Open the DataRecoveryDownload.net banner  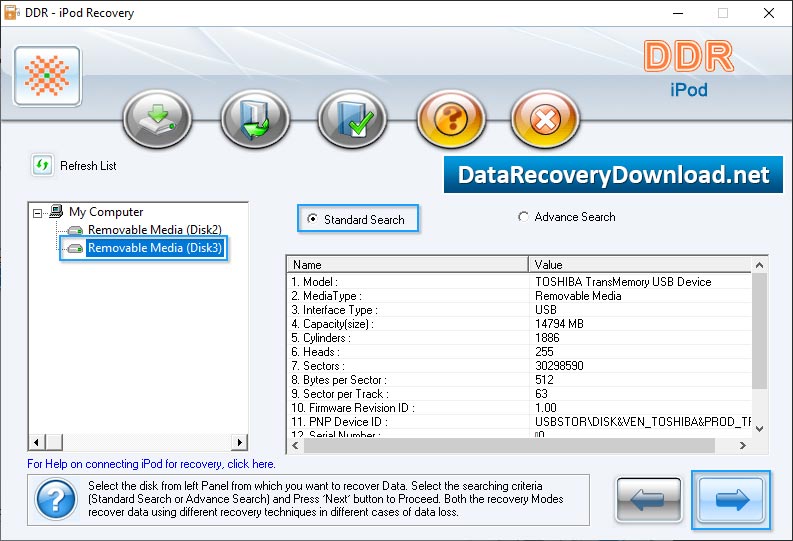pyautogui.click(x=613, y=174)
